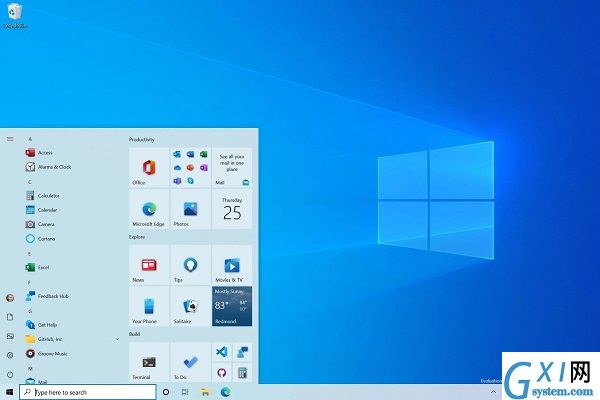
Task: Select the Recycle Bin desktop icon
Action: pos(15,16)
